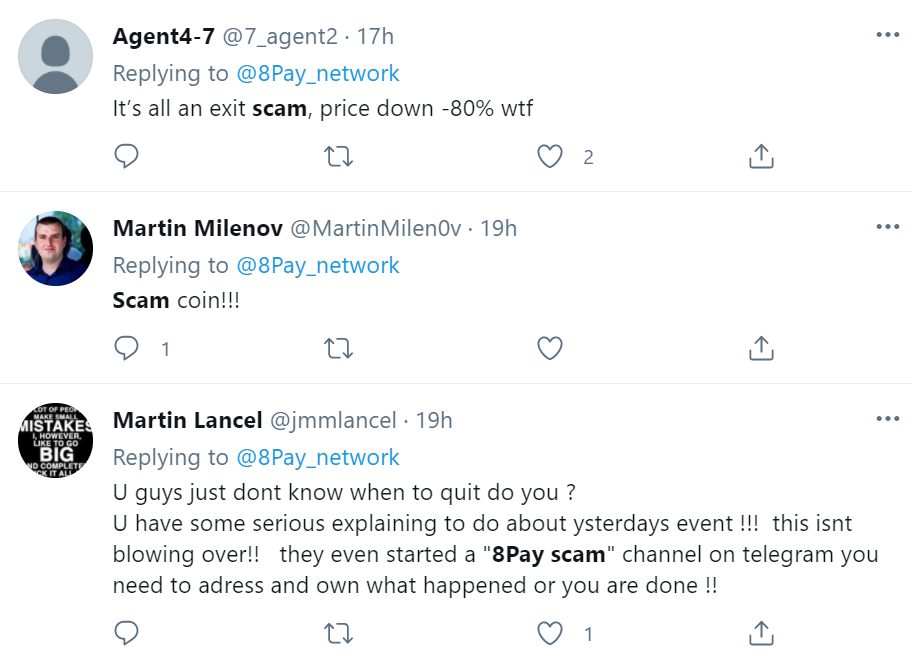Like Martin Lancel's tweet with 1 like
Screen dimensions: 911x661
pyautogui.click(x=550, y=633)
